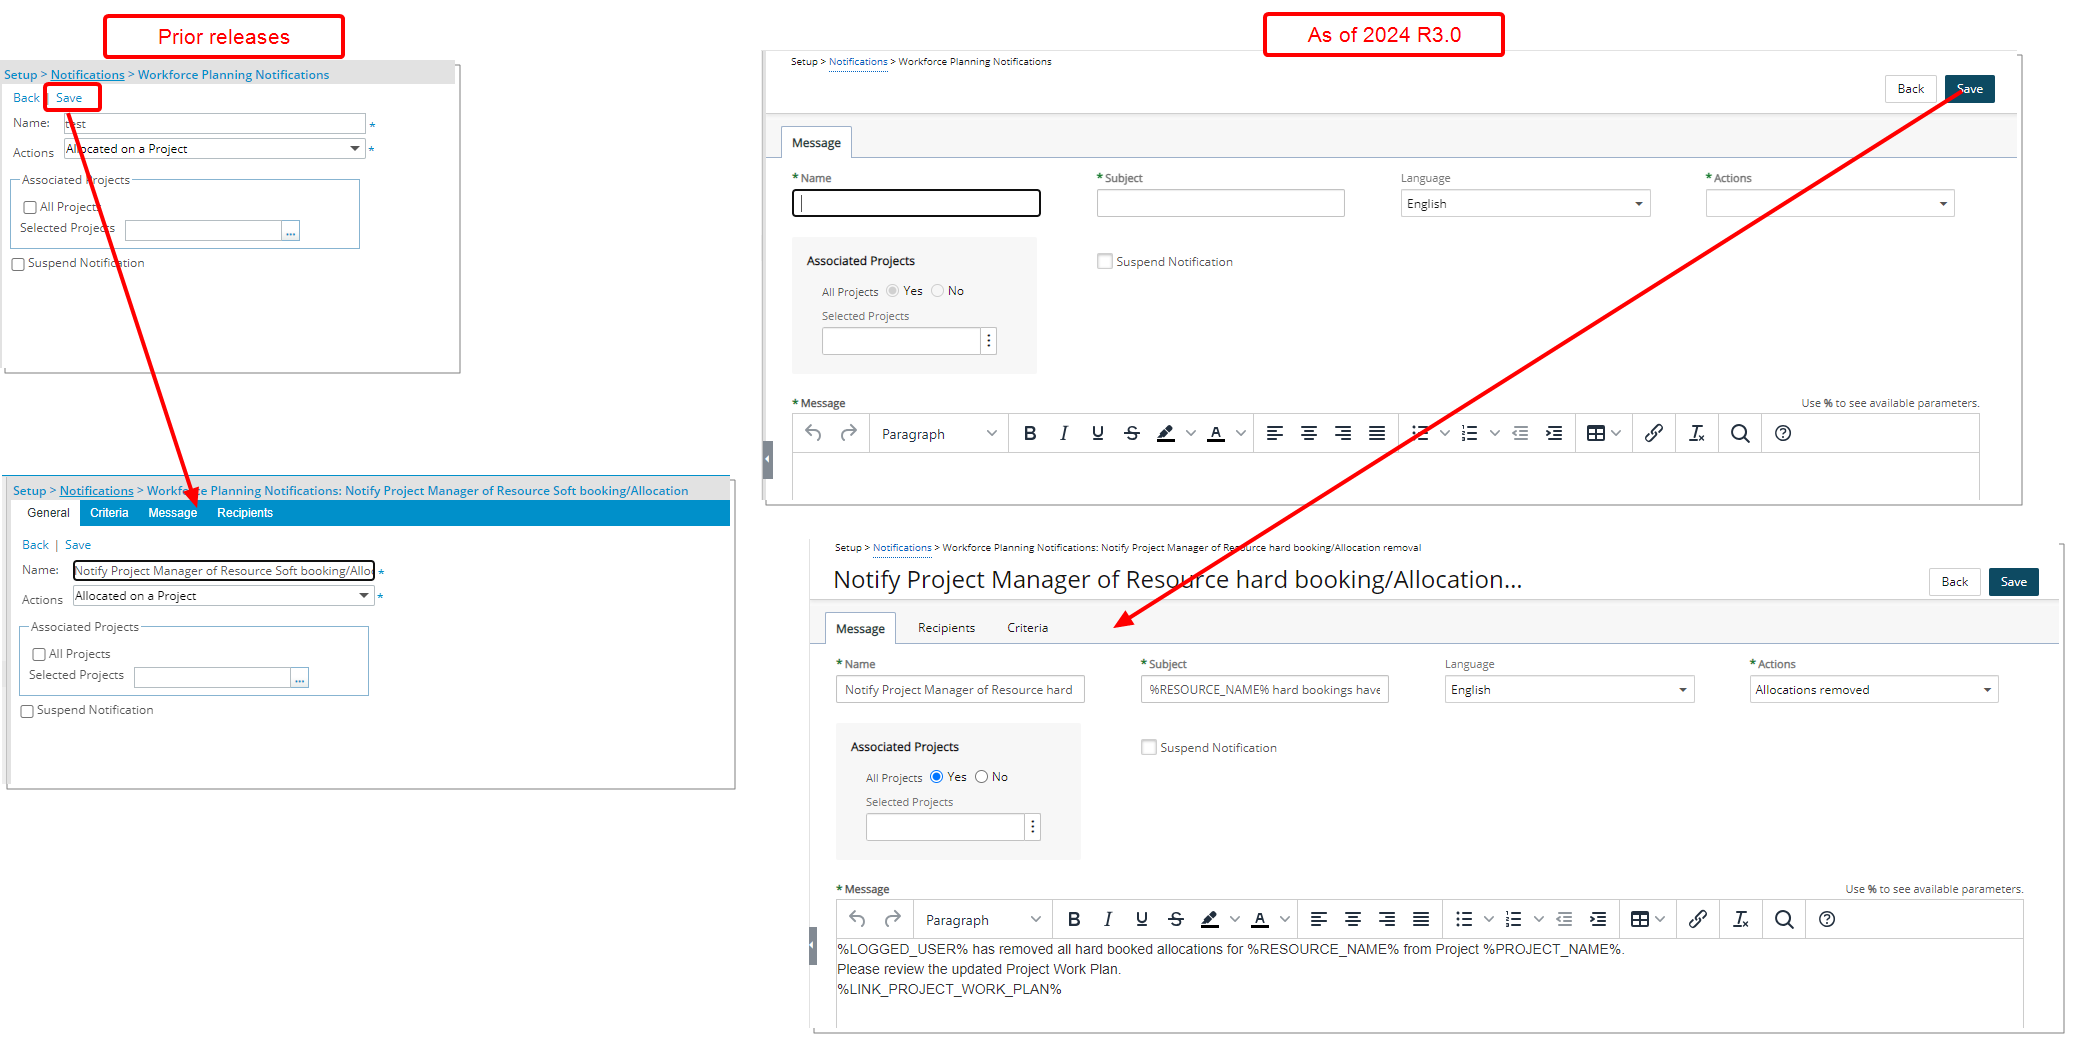Tick Suspend Notification in the 'test' notification form

click(18, 264)
